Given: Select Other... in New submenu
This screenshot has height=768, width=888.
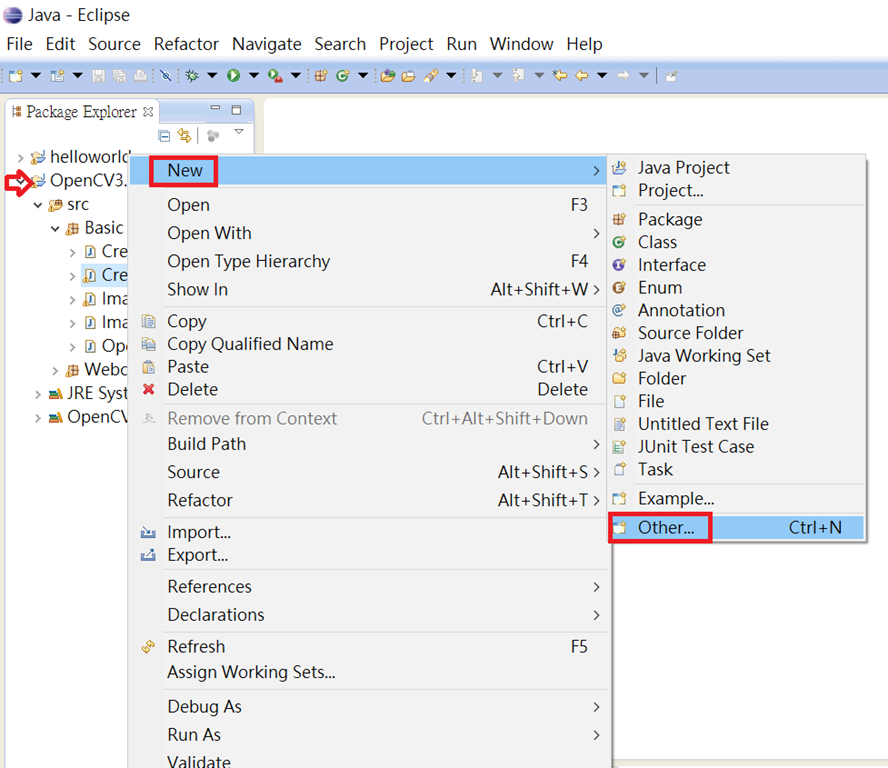Looking at the screenshot, I should (737, 527).
